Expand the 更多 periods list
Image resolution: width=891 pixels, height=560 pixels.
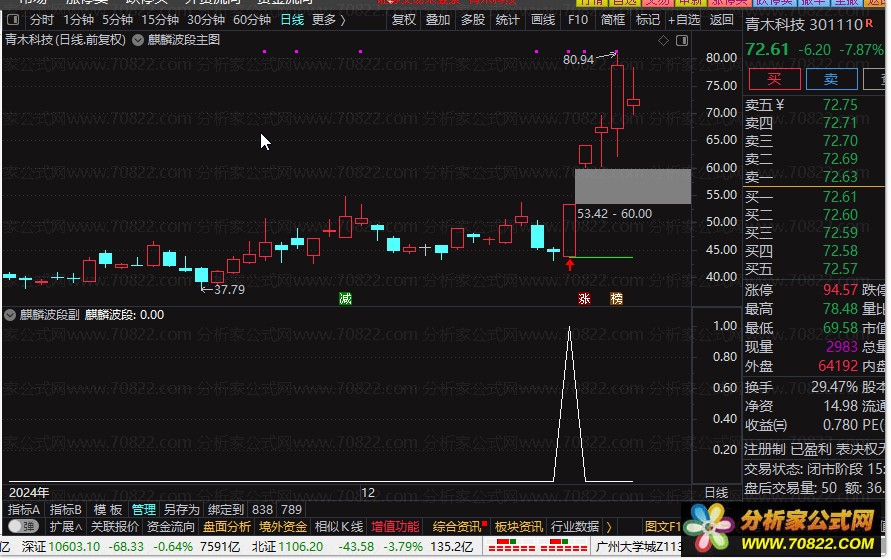click(328, 20)
